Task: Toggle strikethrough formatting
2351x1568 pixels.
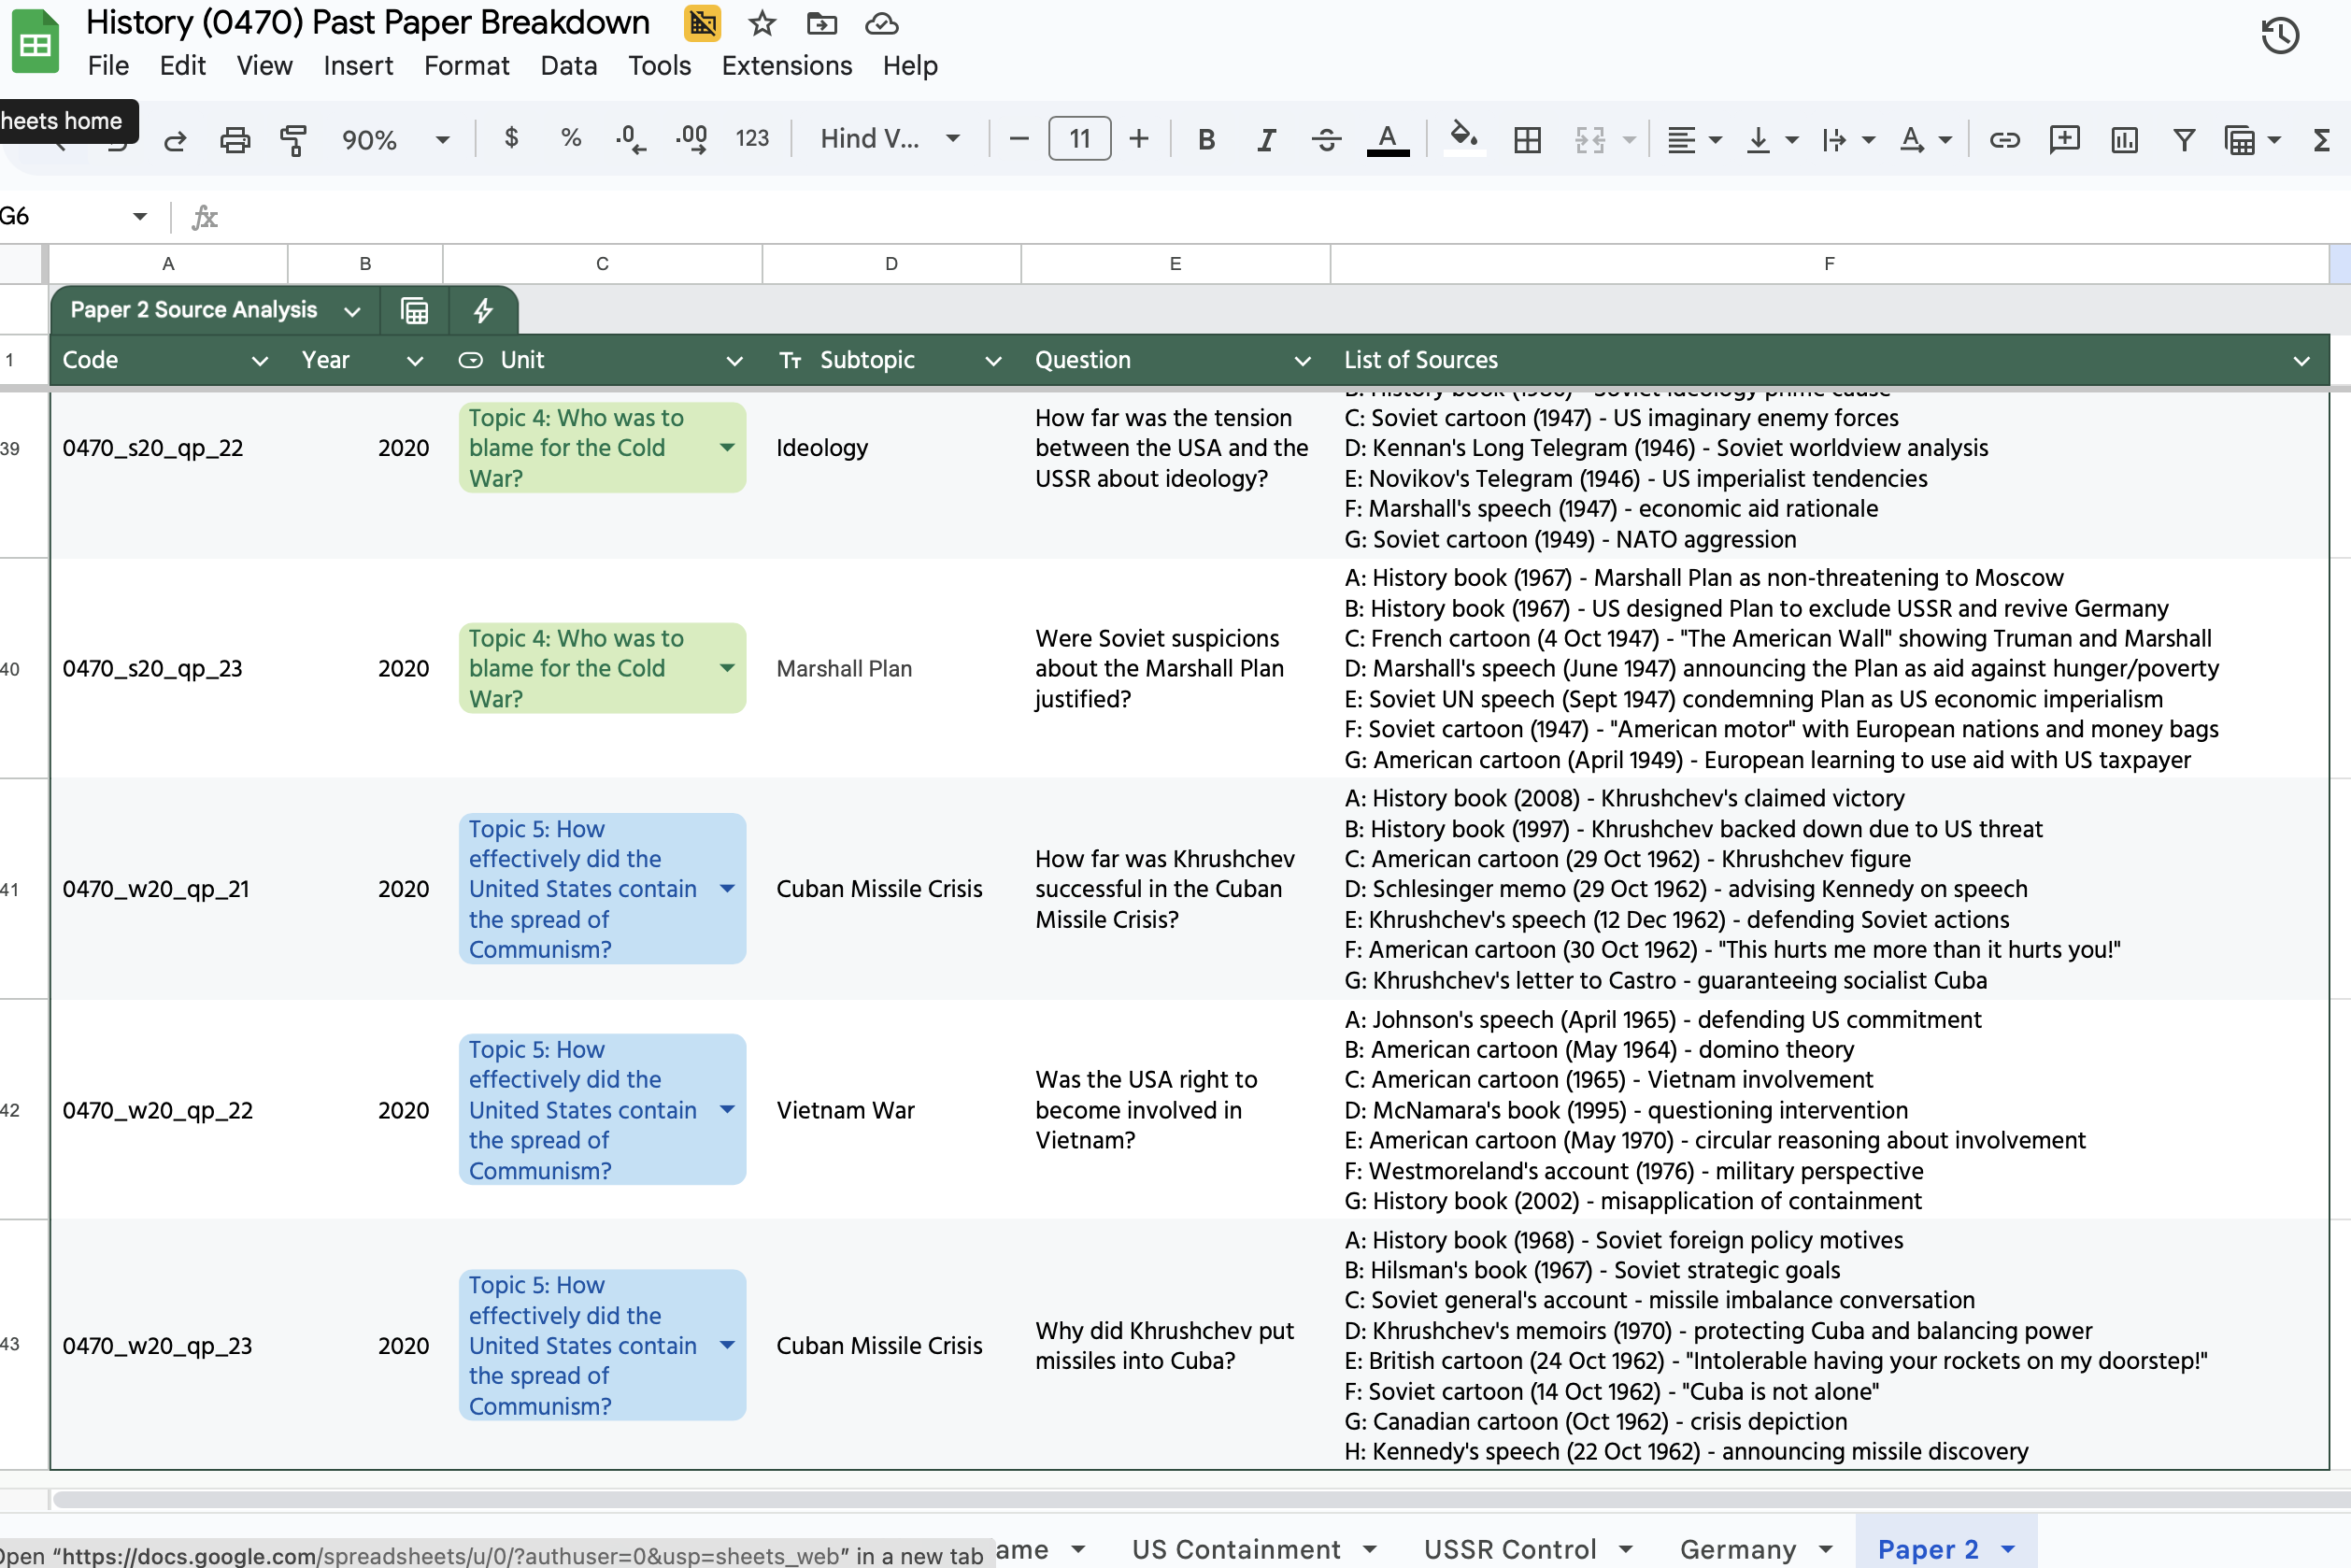Action: [x=1326, y=140]
